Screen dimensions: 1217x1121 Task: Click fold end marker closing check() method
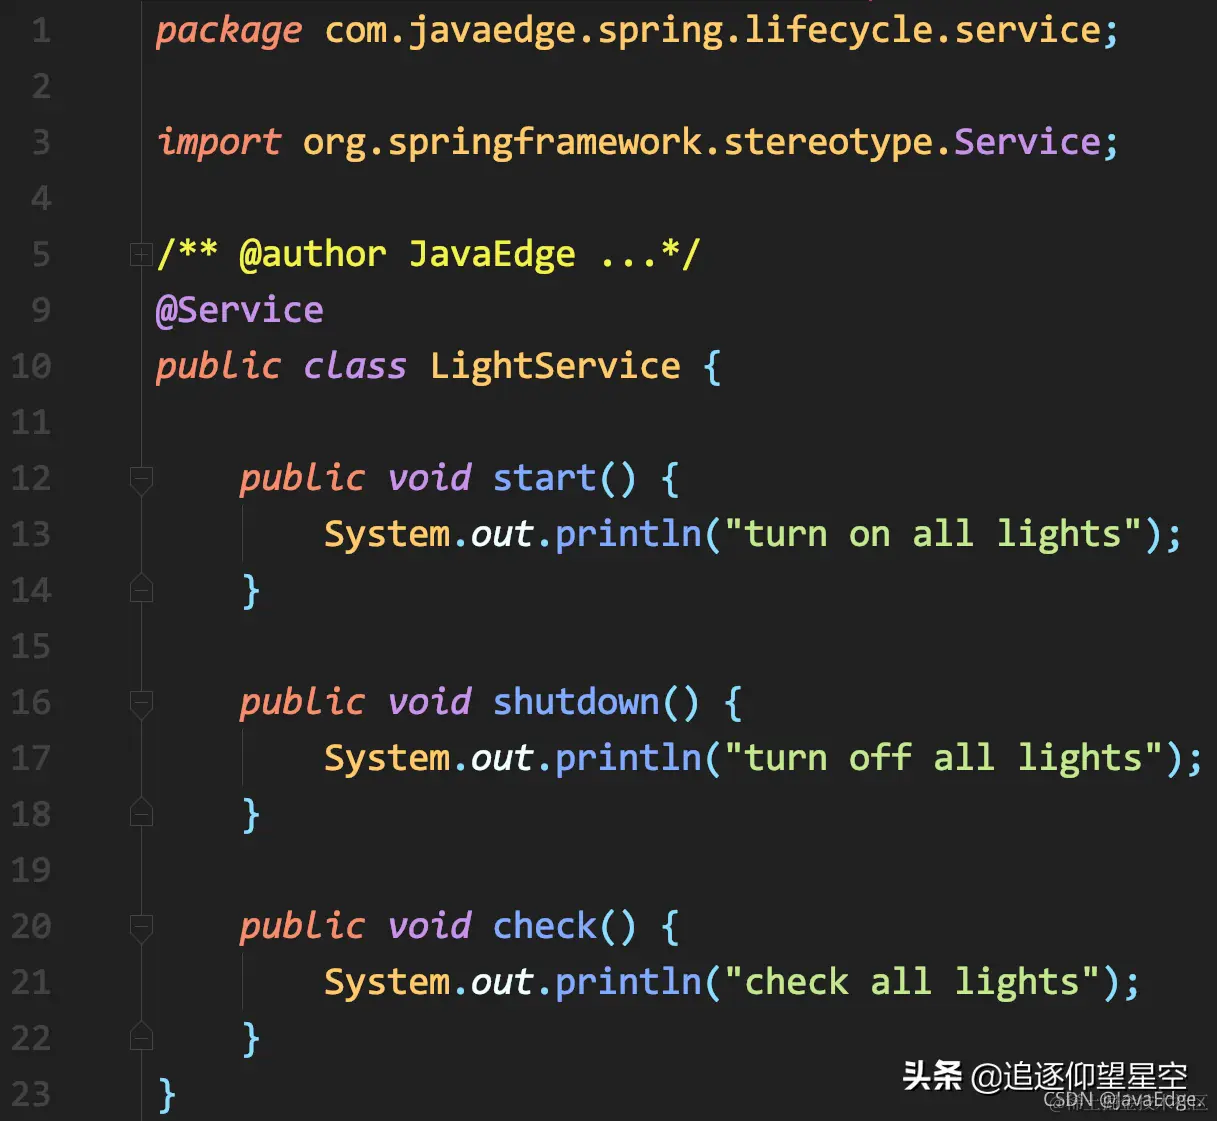(x=141, y=1038)
